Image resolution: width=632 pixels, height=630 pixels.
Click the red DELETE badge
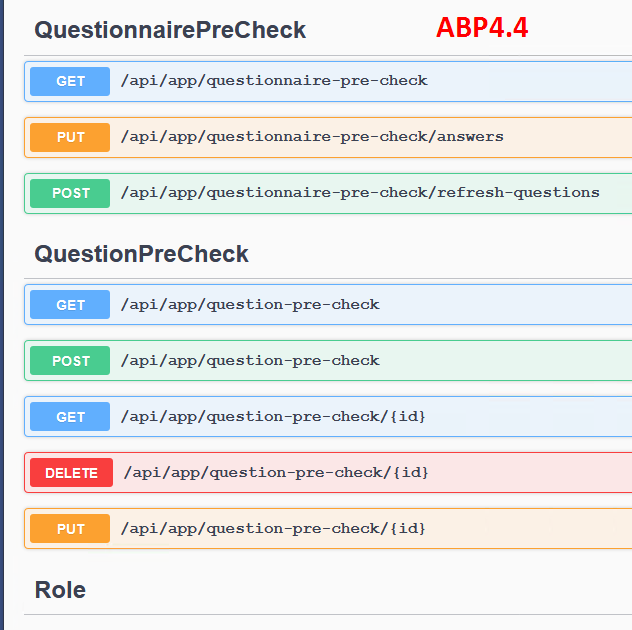(71, 473)
